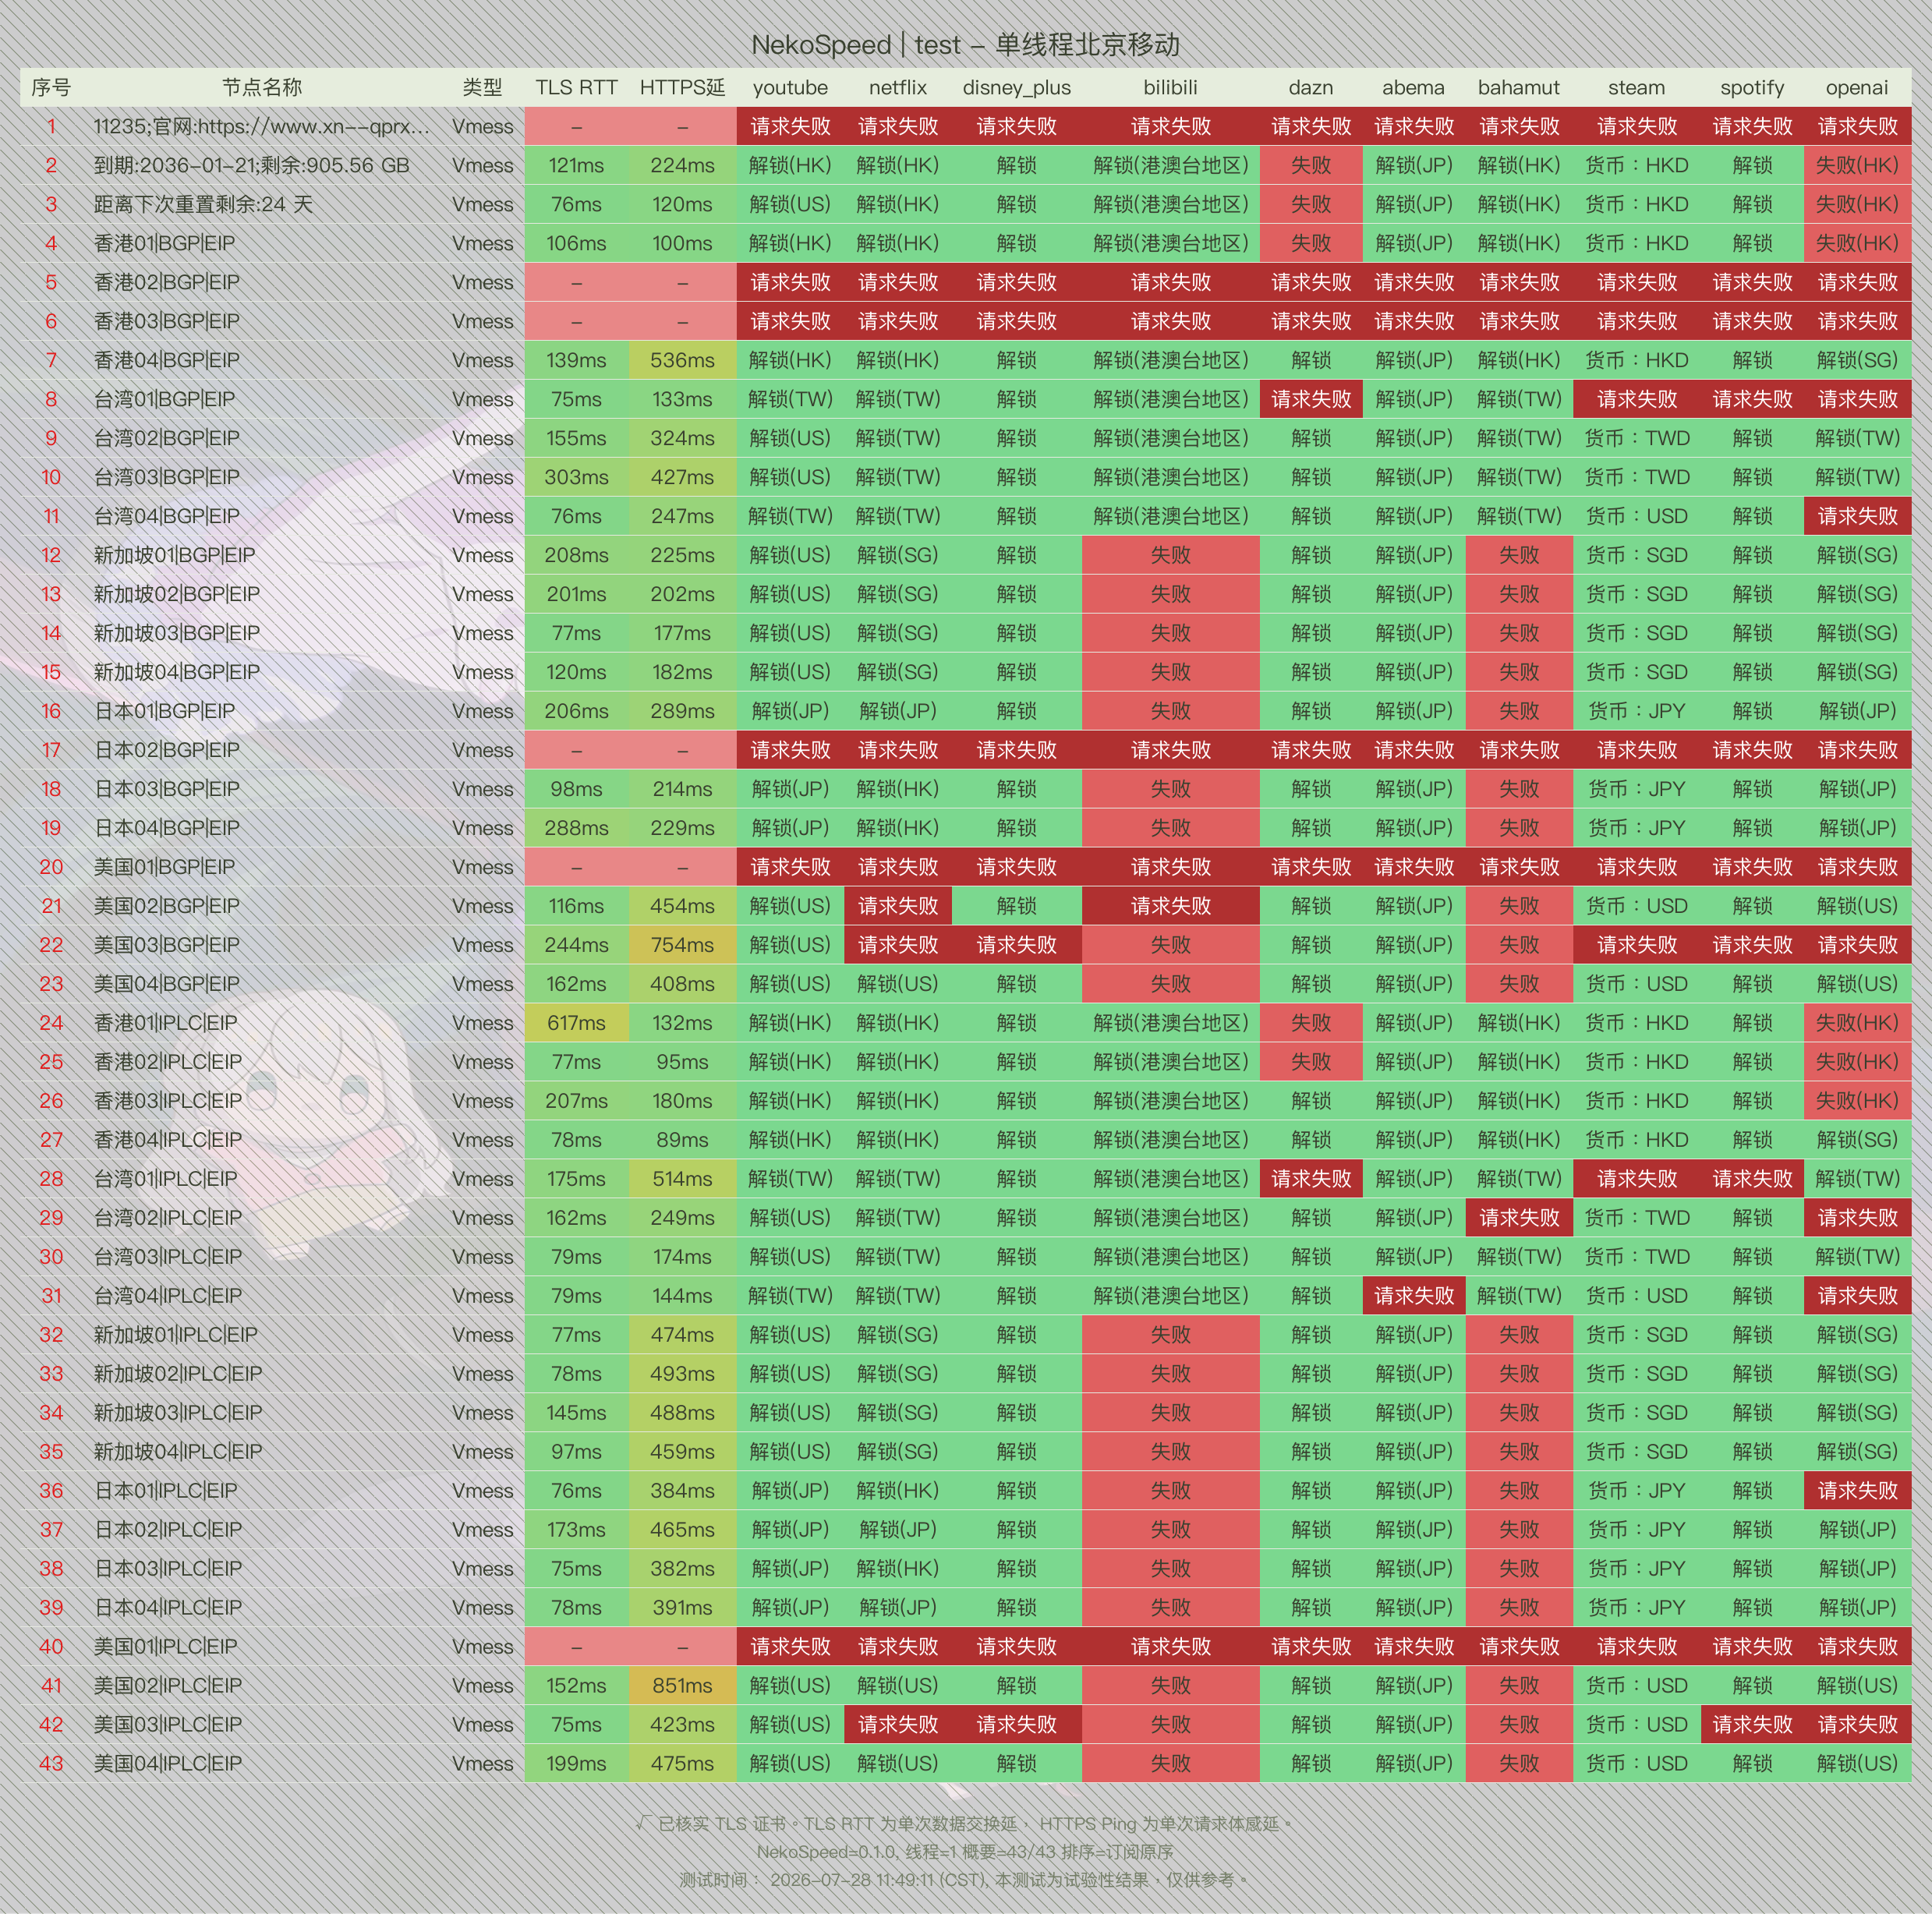Click the TLS RTT column header
The height and width of the screenshot is (1914, 1932).
click(576, 88)
